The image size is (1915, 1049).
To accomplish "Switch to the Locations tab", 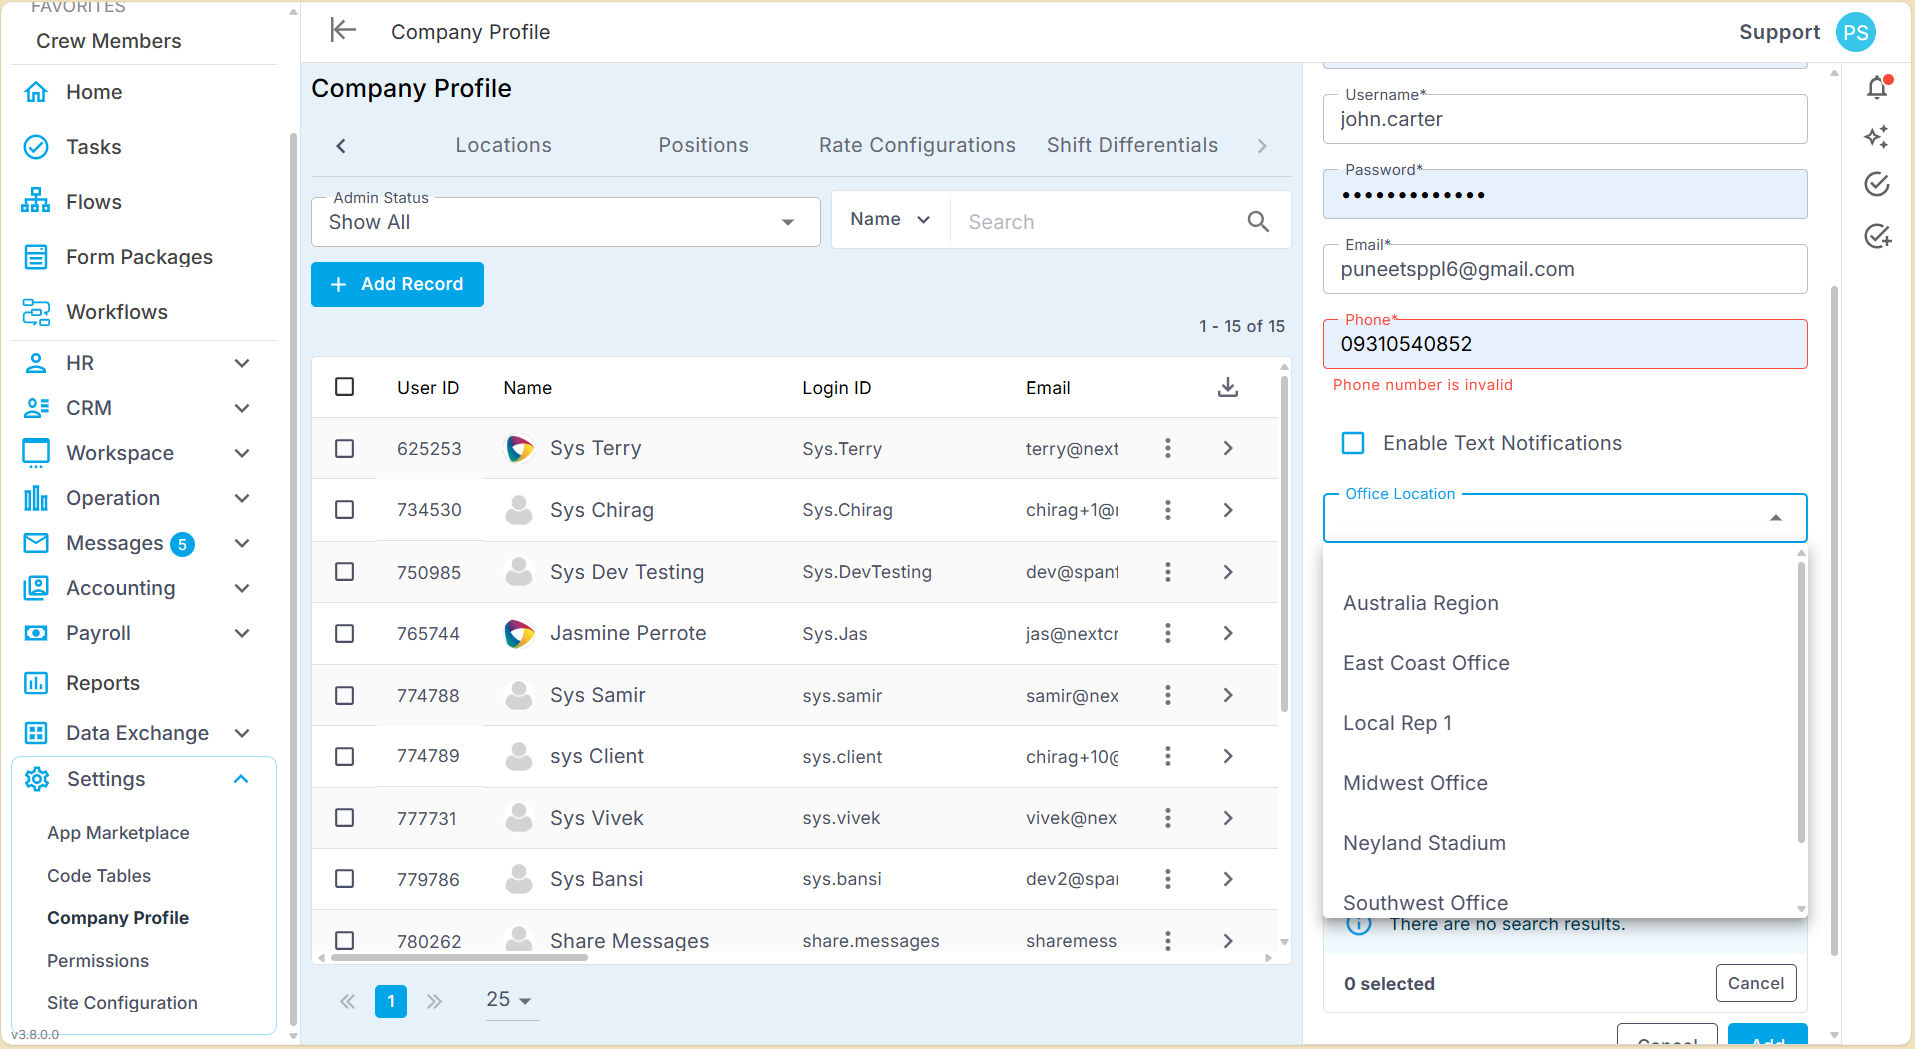I will pyautogui.click(x=503, y=145).
